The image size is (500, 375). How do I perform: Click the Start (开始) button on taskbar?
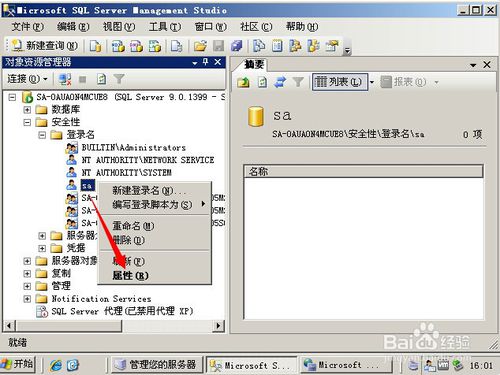click(17, 364)
